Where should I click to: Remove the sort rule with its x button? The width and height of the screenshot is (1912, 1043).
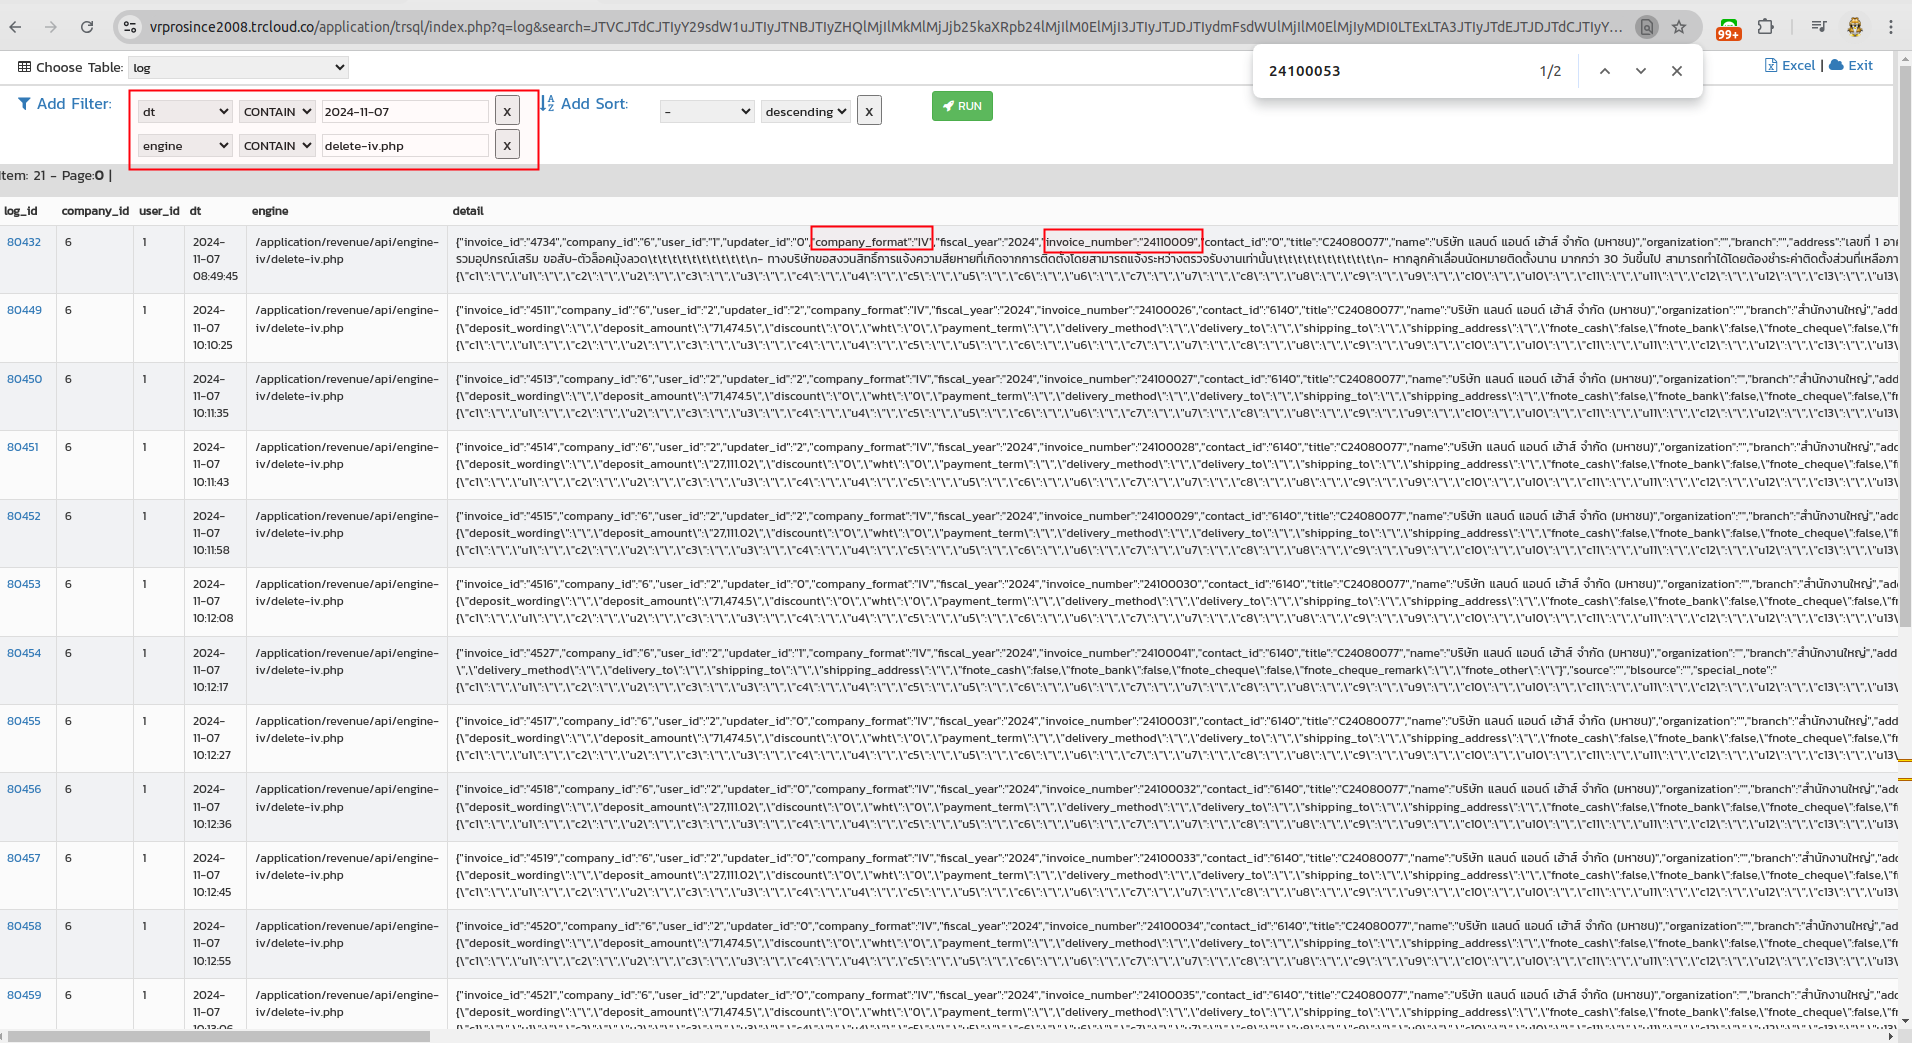869,111
